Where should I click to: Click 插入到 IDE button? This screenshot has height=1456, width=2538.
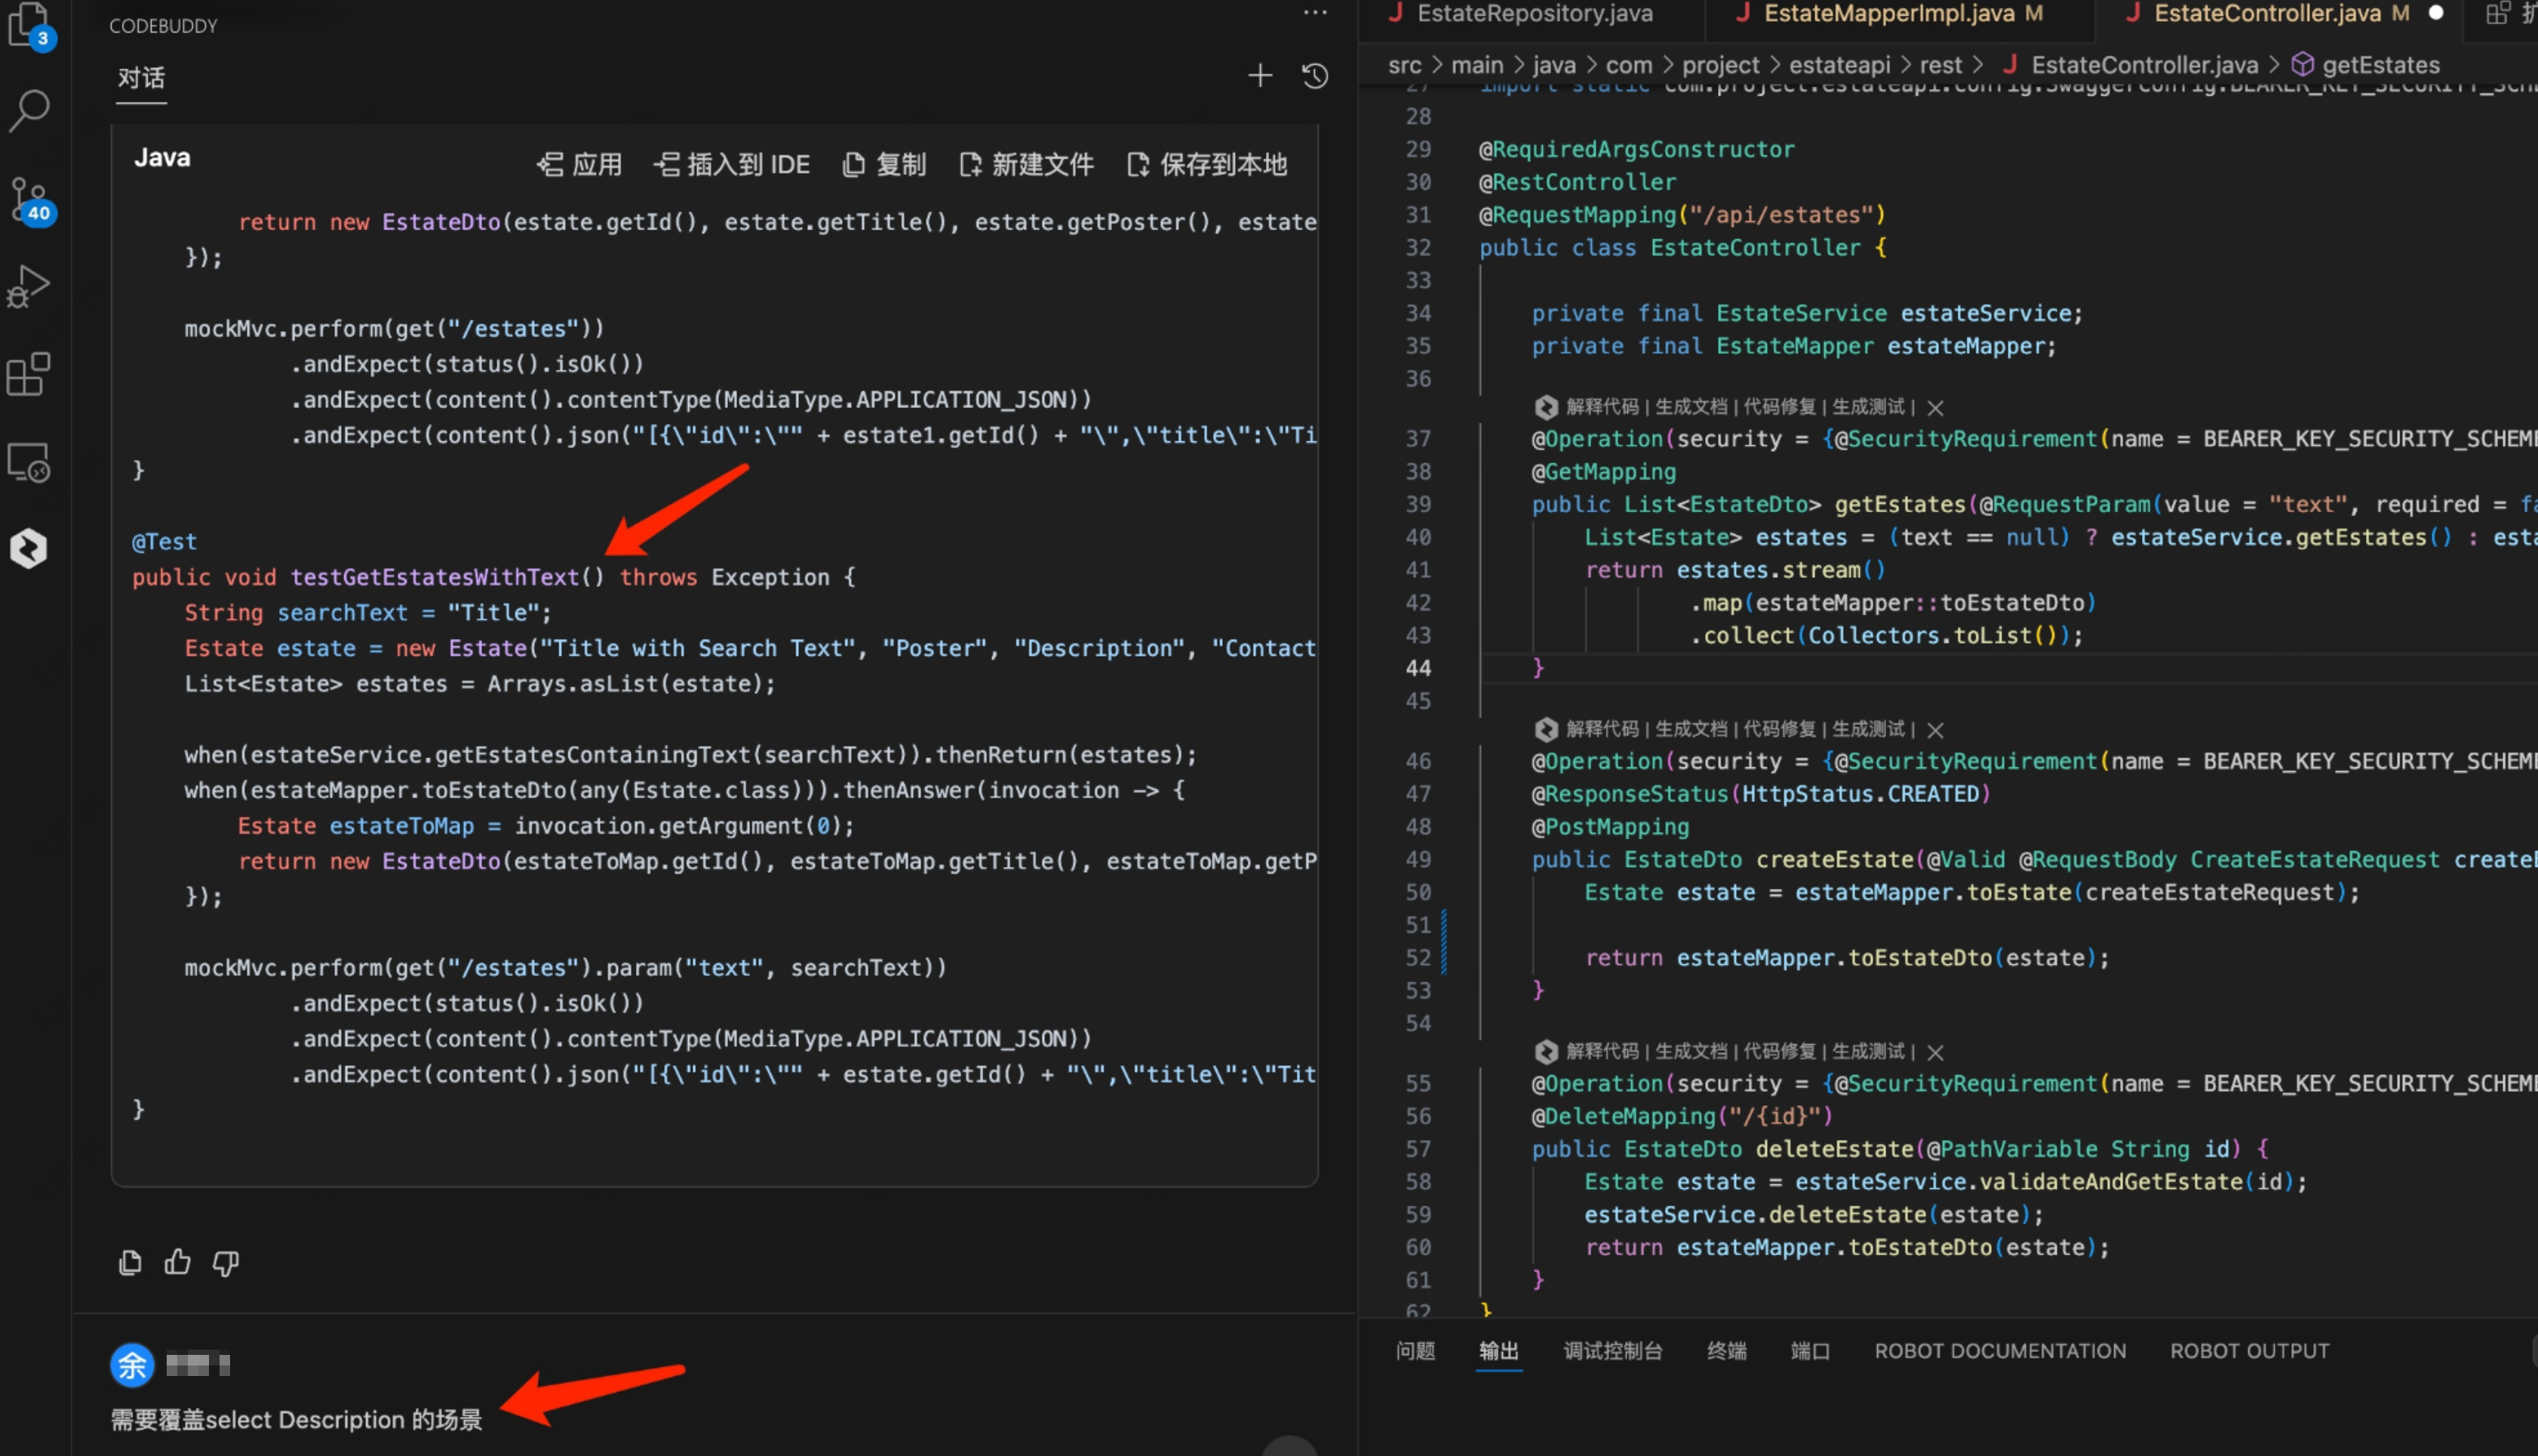[x=732, y=165]
